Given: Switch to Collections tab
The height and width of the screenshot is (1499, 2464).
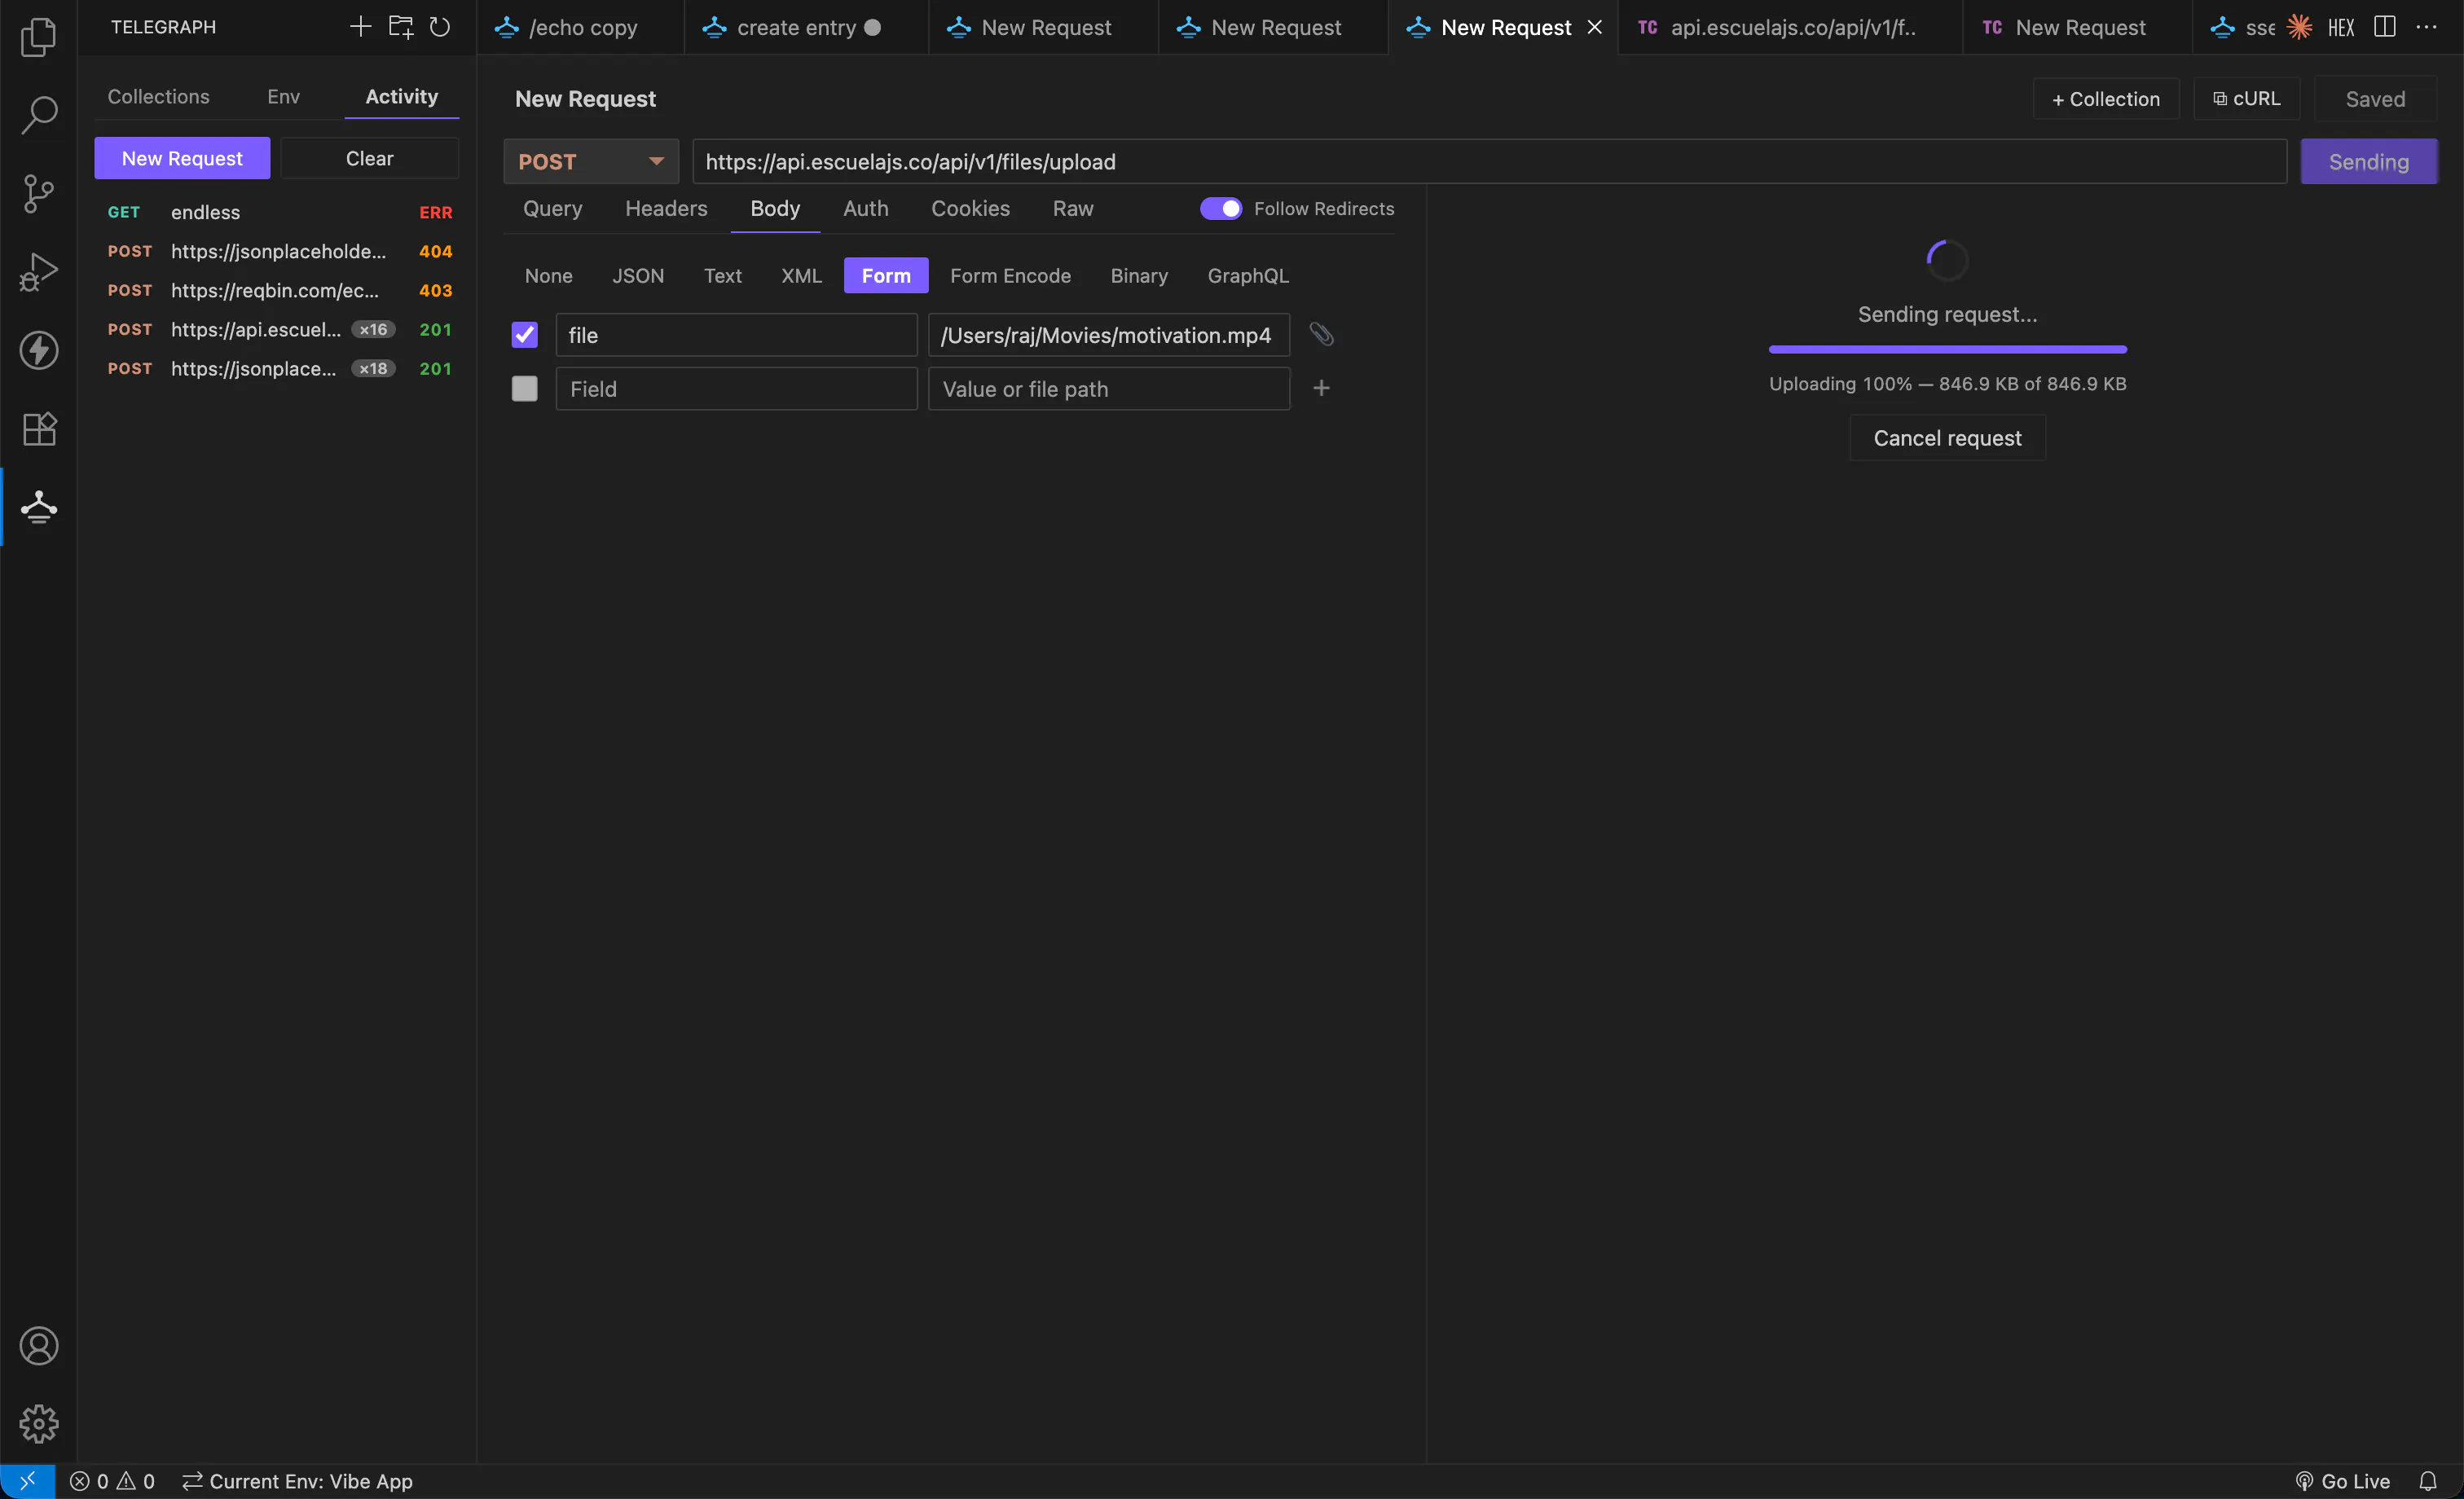Looking at the screenshot, I should [159, 96].
